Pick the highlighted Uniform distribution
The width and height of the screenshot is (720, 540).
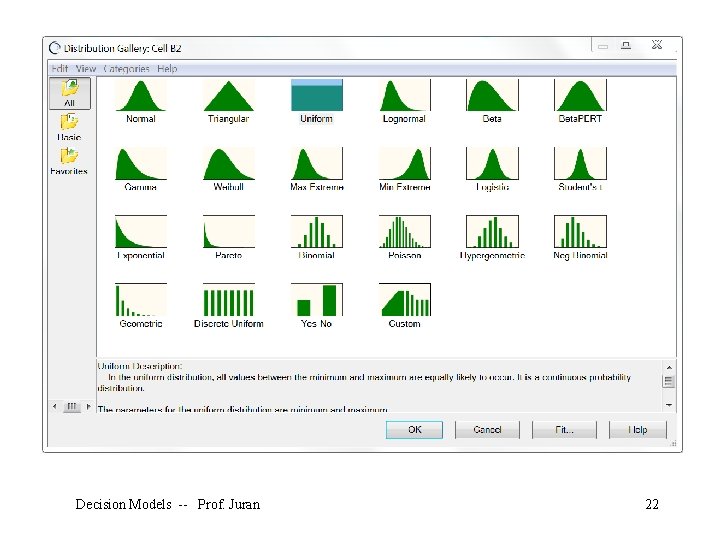coord(317,95)
